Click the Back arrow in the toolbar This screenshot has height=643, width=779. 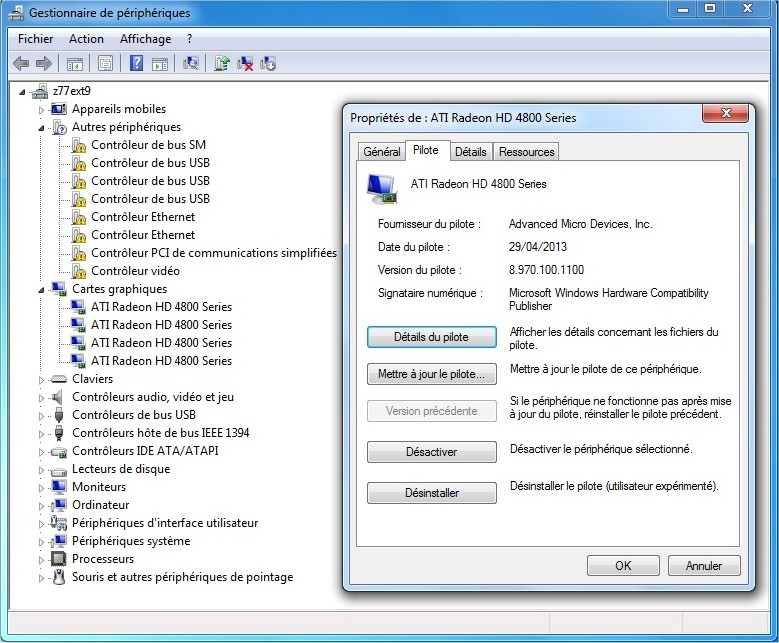tap(21, 64)
